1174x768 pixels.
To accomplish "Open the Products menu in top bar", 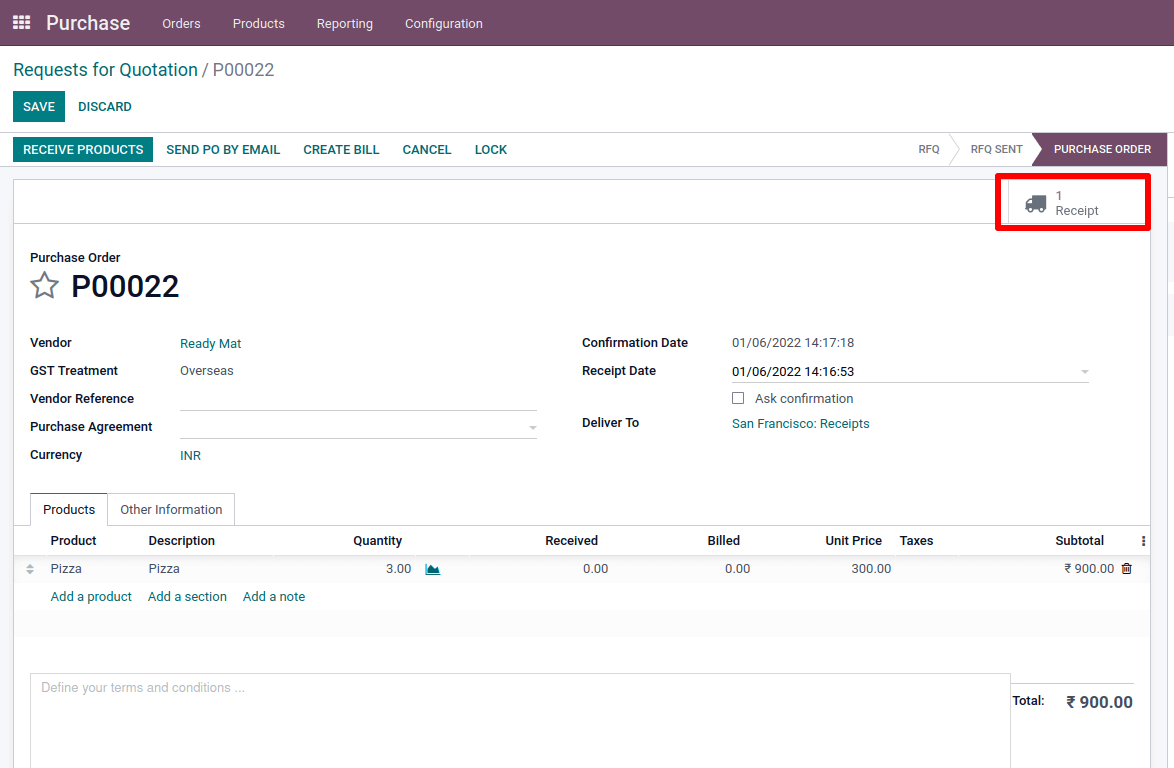I will pyautogui.click(x=258, y=23).
